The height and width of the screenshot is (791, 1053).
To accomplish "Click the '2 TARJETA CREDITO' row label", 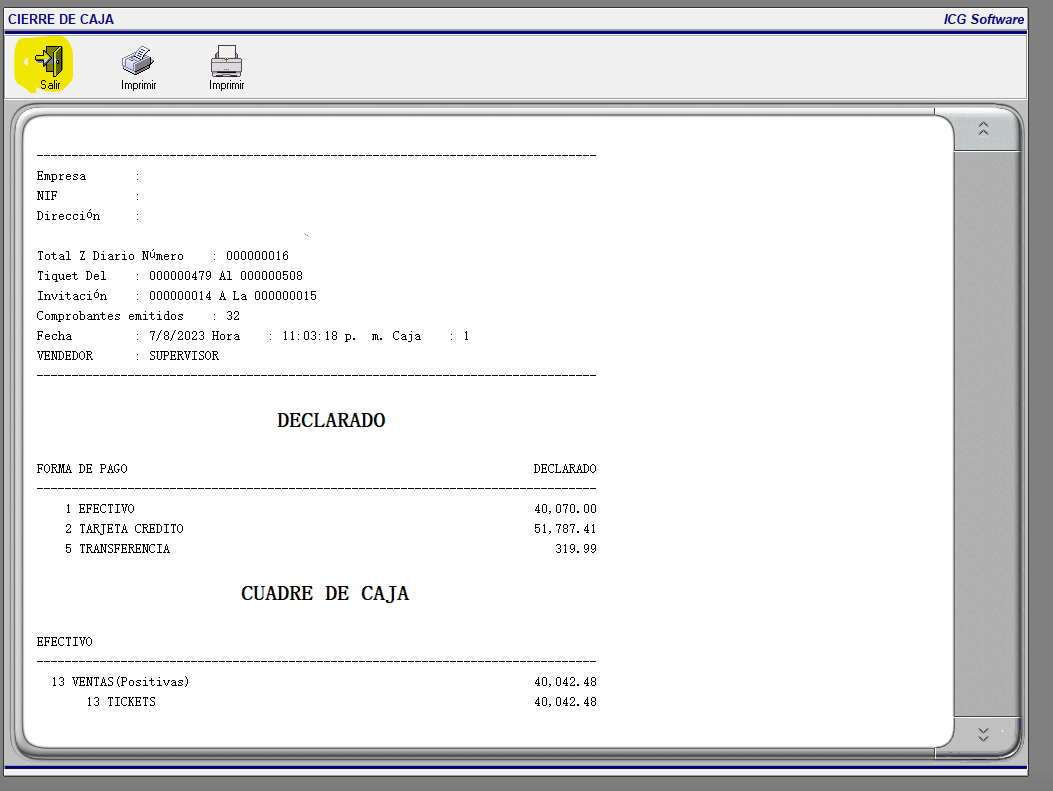I will [124, 529].
